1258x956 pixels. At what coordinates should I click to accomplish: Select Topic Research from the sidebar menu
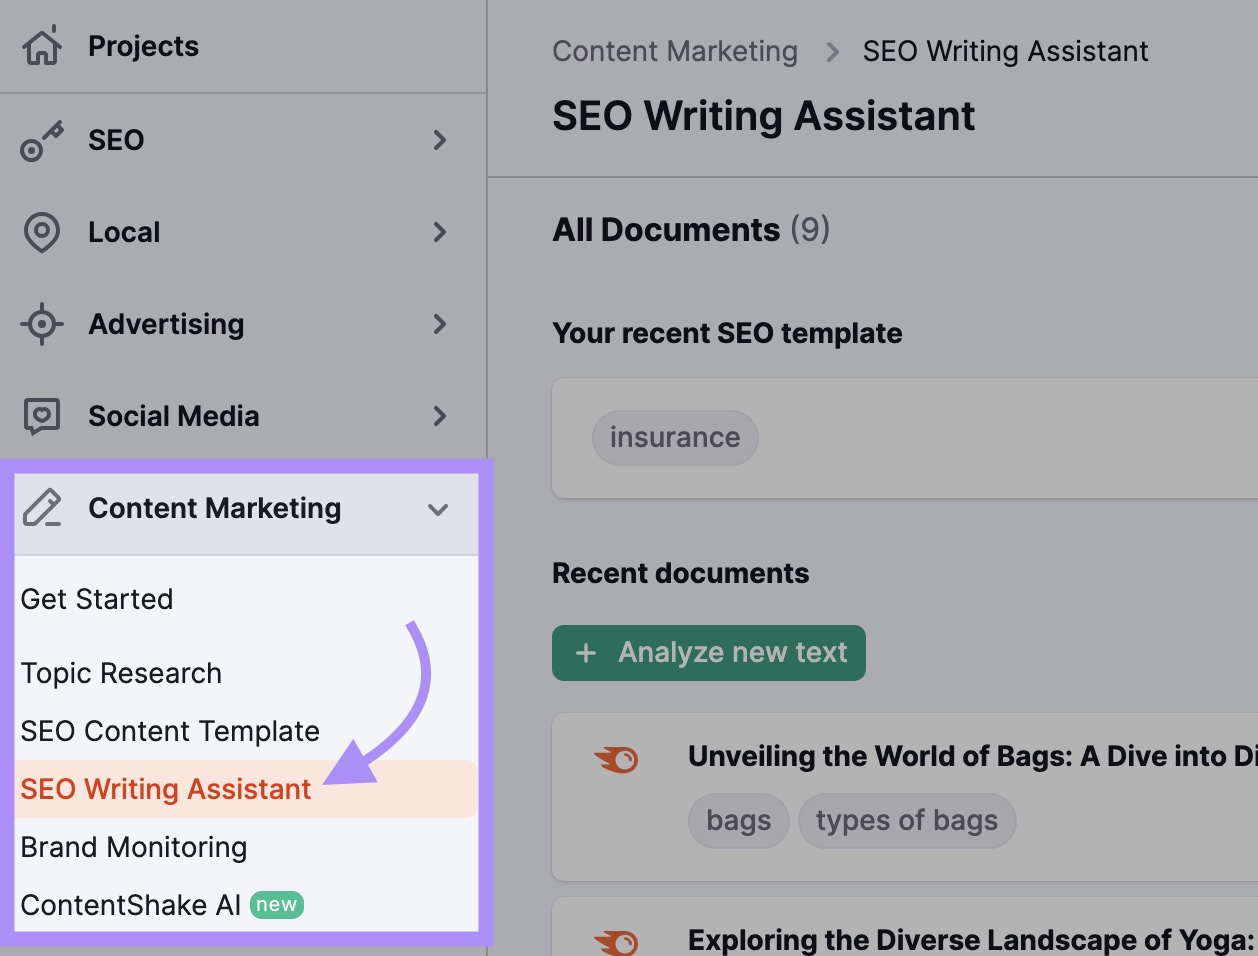coord(121,673)
